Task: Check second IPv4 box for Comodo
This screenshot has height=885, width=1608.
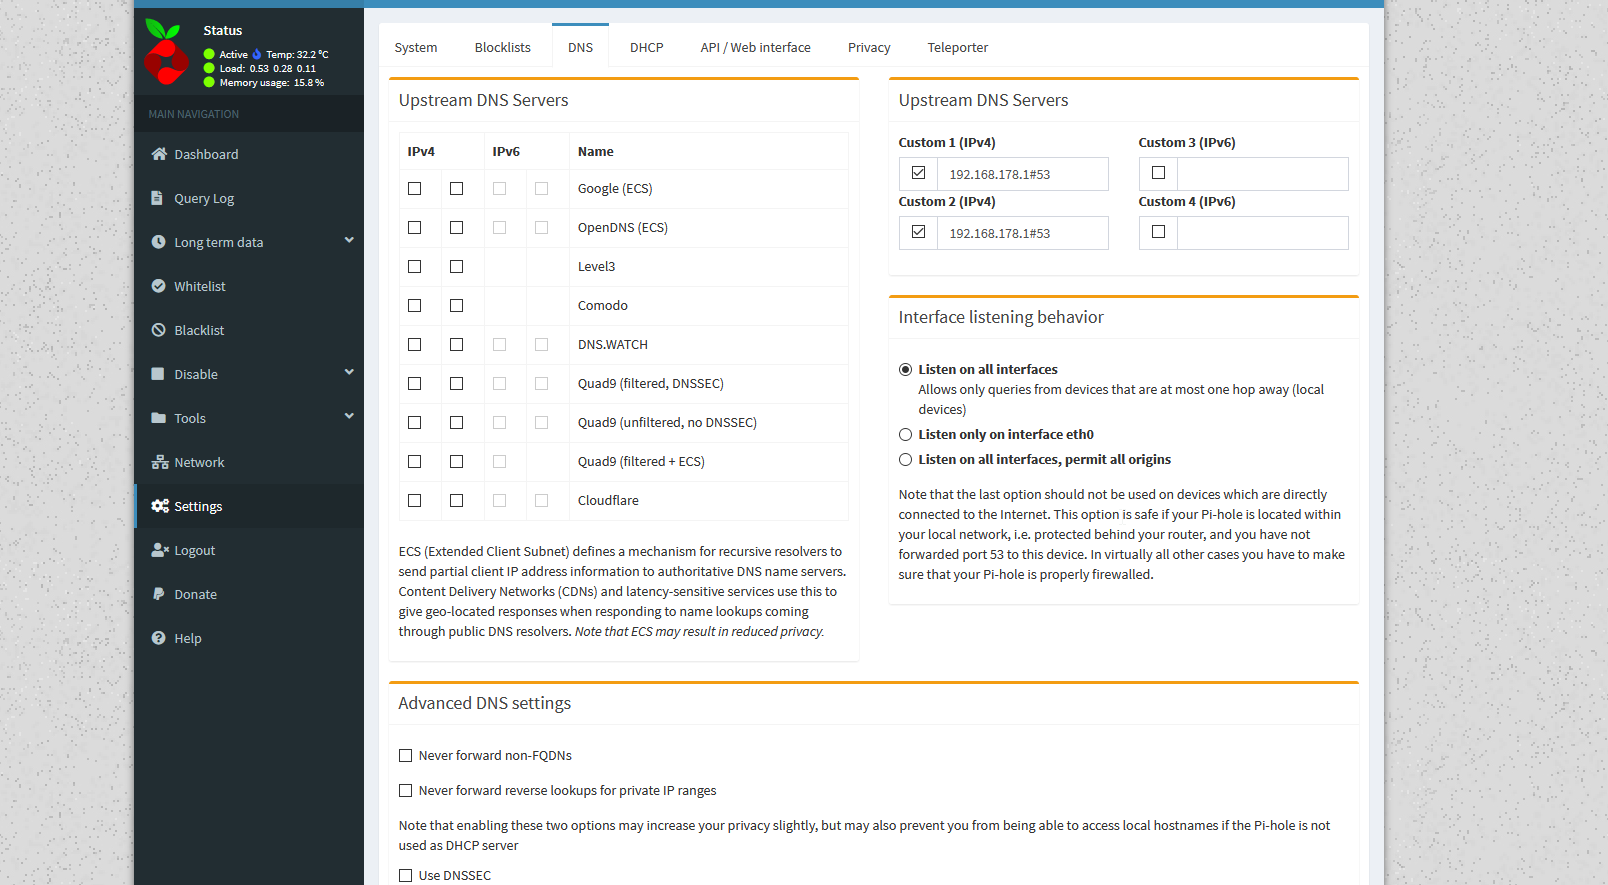Action: pos(457,306)
